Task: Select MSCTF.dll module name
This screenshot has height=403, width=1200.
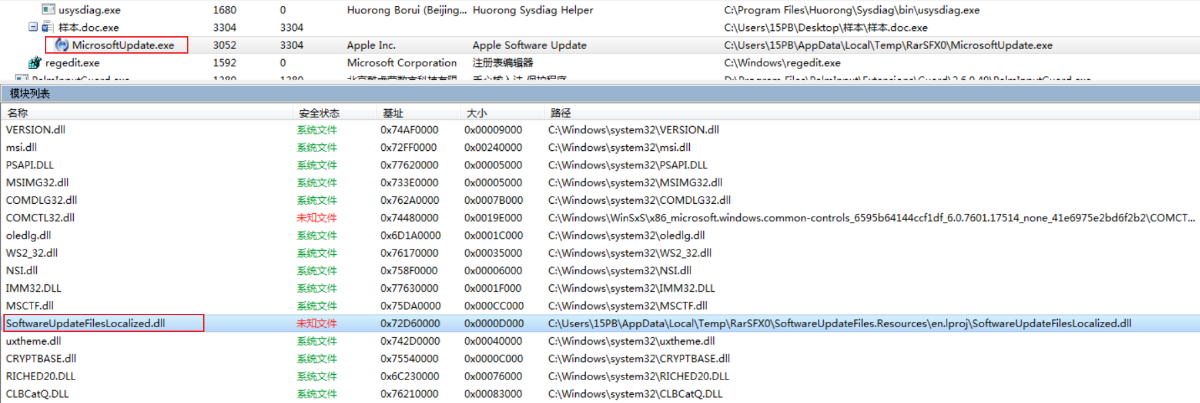Action: click(x=30, y=305)
